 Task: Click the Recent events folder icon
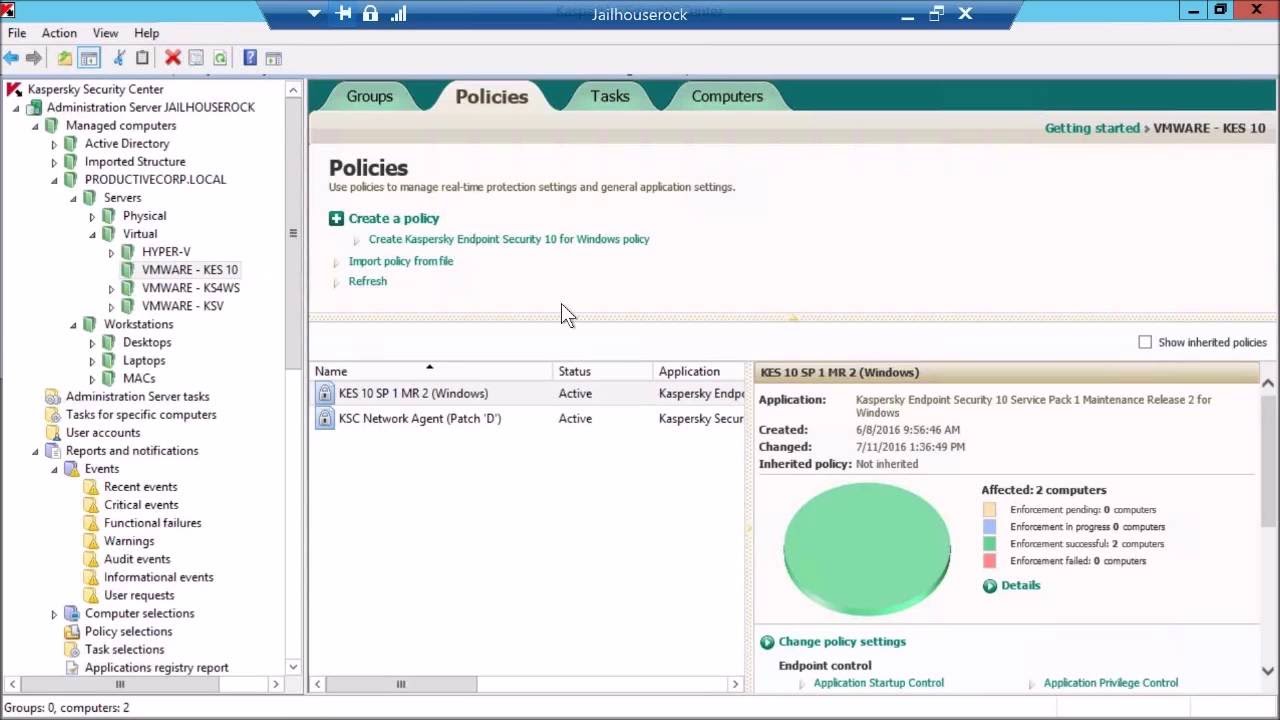(x=92, y=487)
